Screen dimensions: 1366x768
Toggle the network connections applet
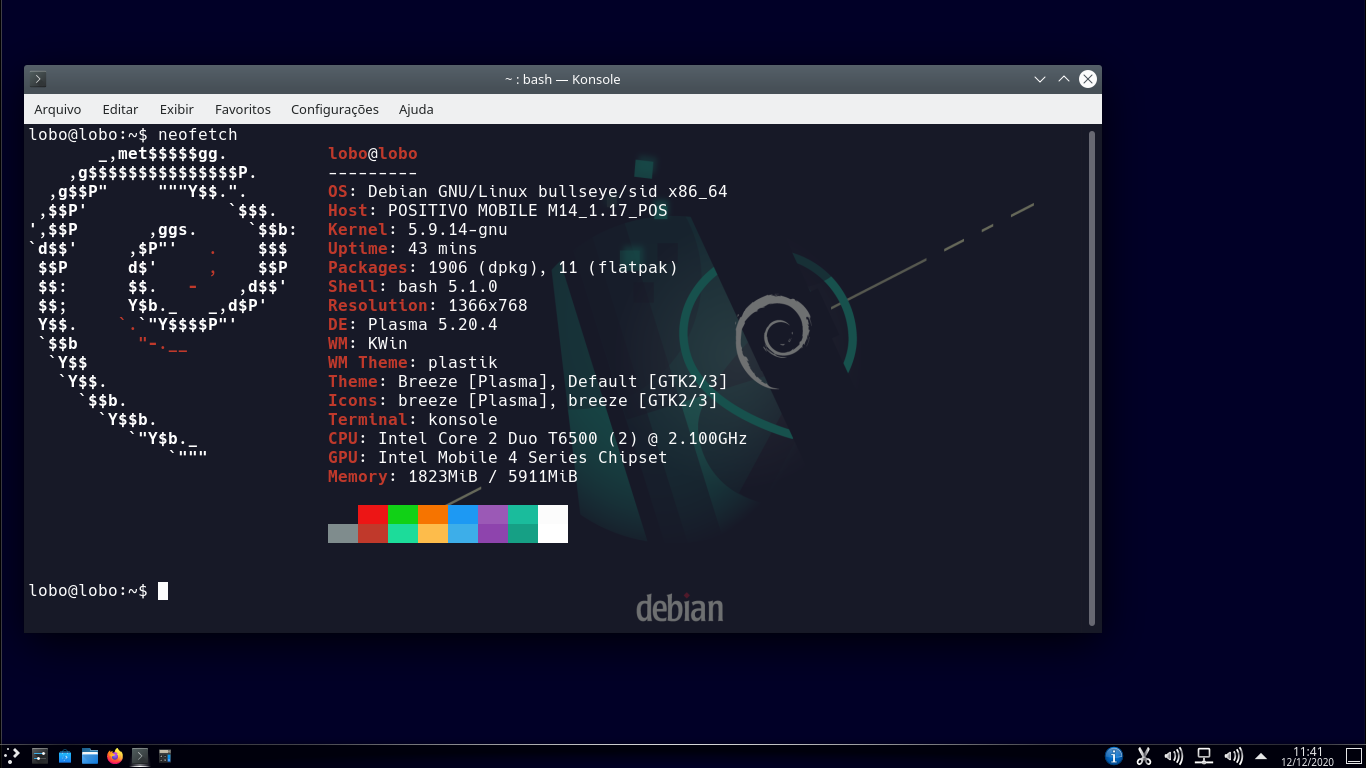pyautogui.click(x=1203, y=756)
